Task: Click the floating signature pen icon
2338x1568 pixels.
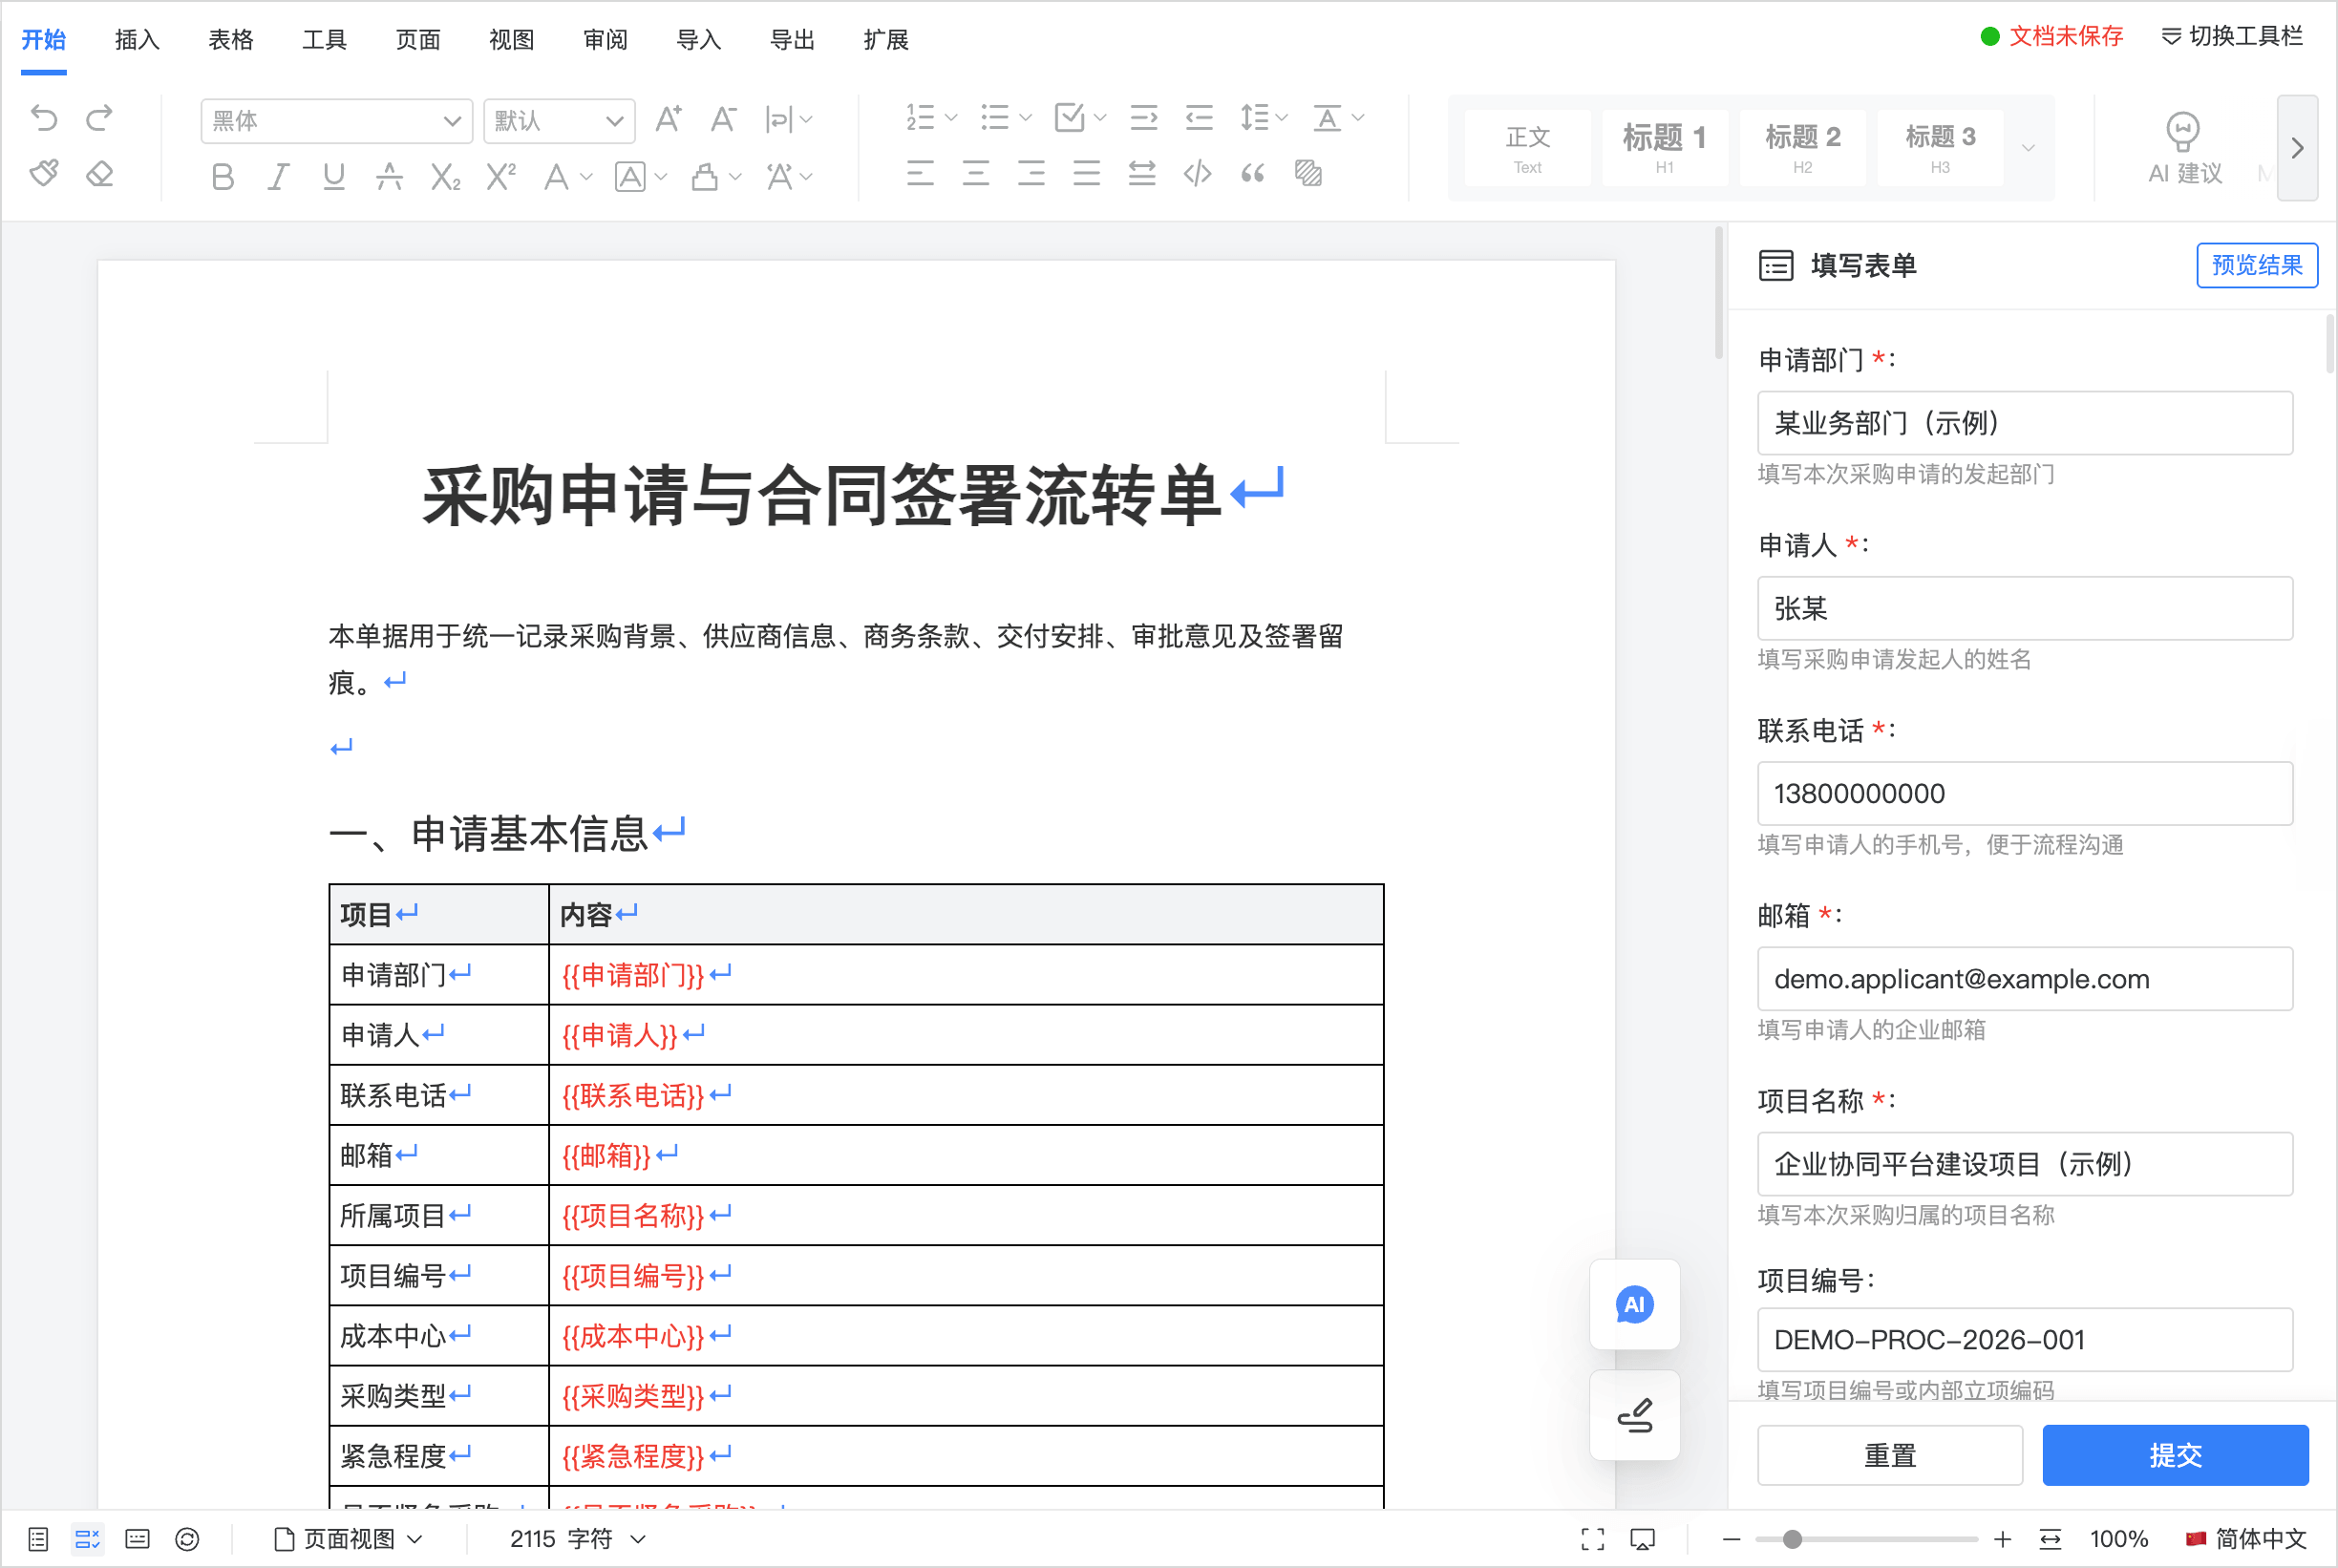Action: (x=1635, y=1415)
